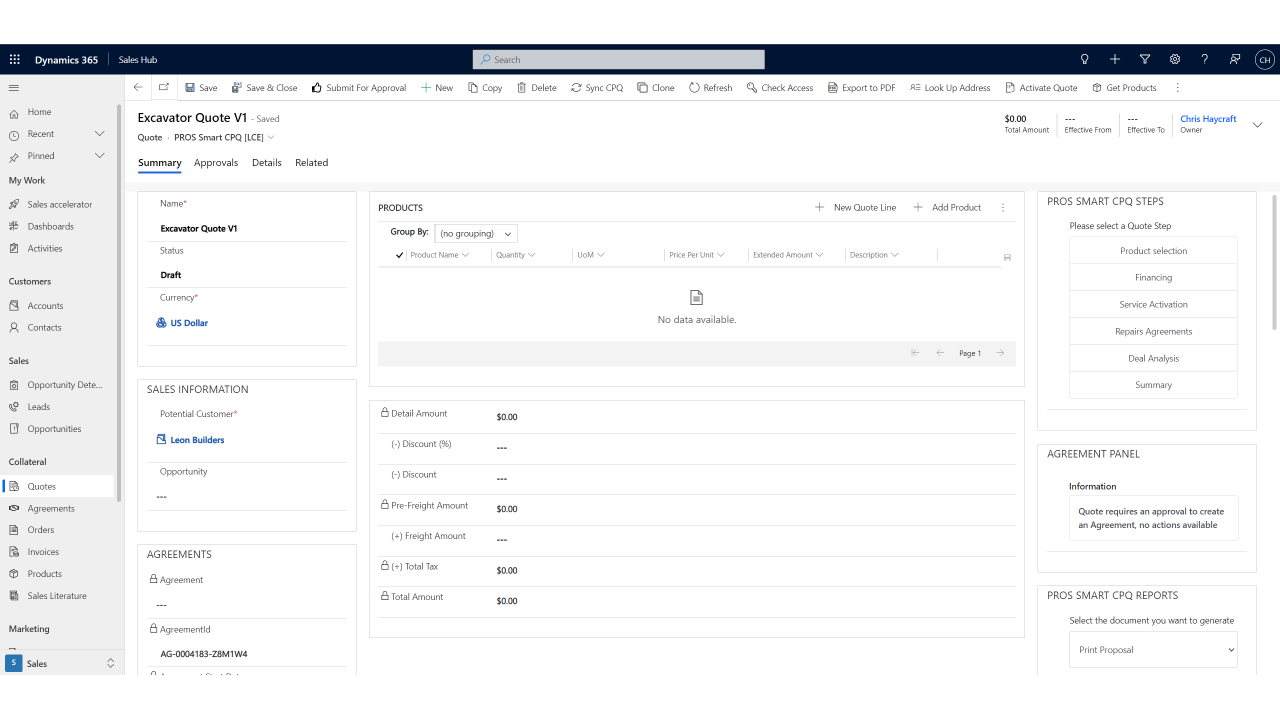Click the Sync CPQ command

point(597,88)
